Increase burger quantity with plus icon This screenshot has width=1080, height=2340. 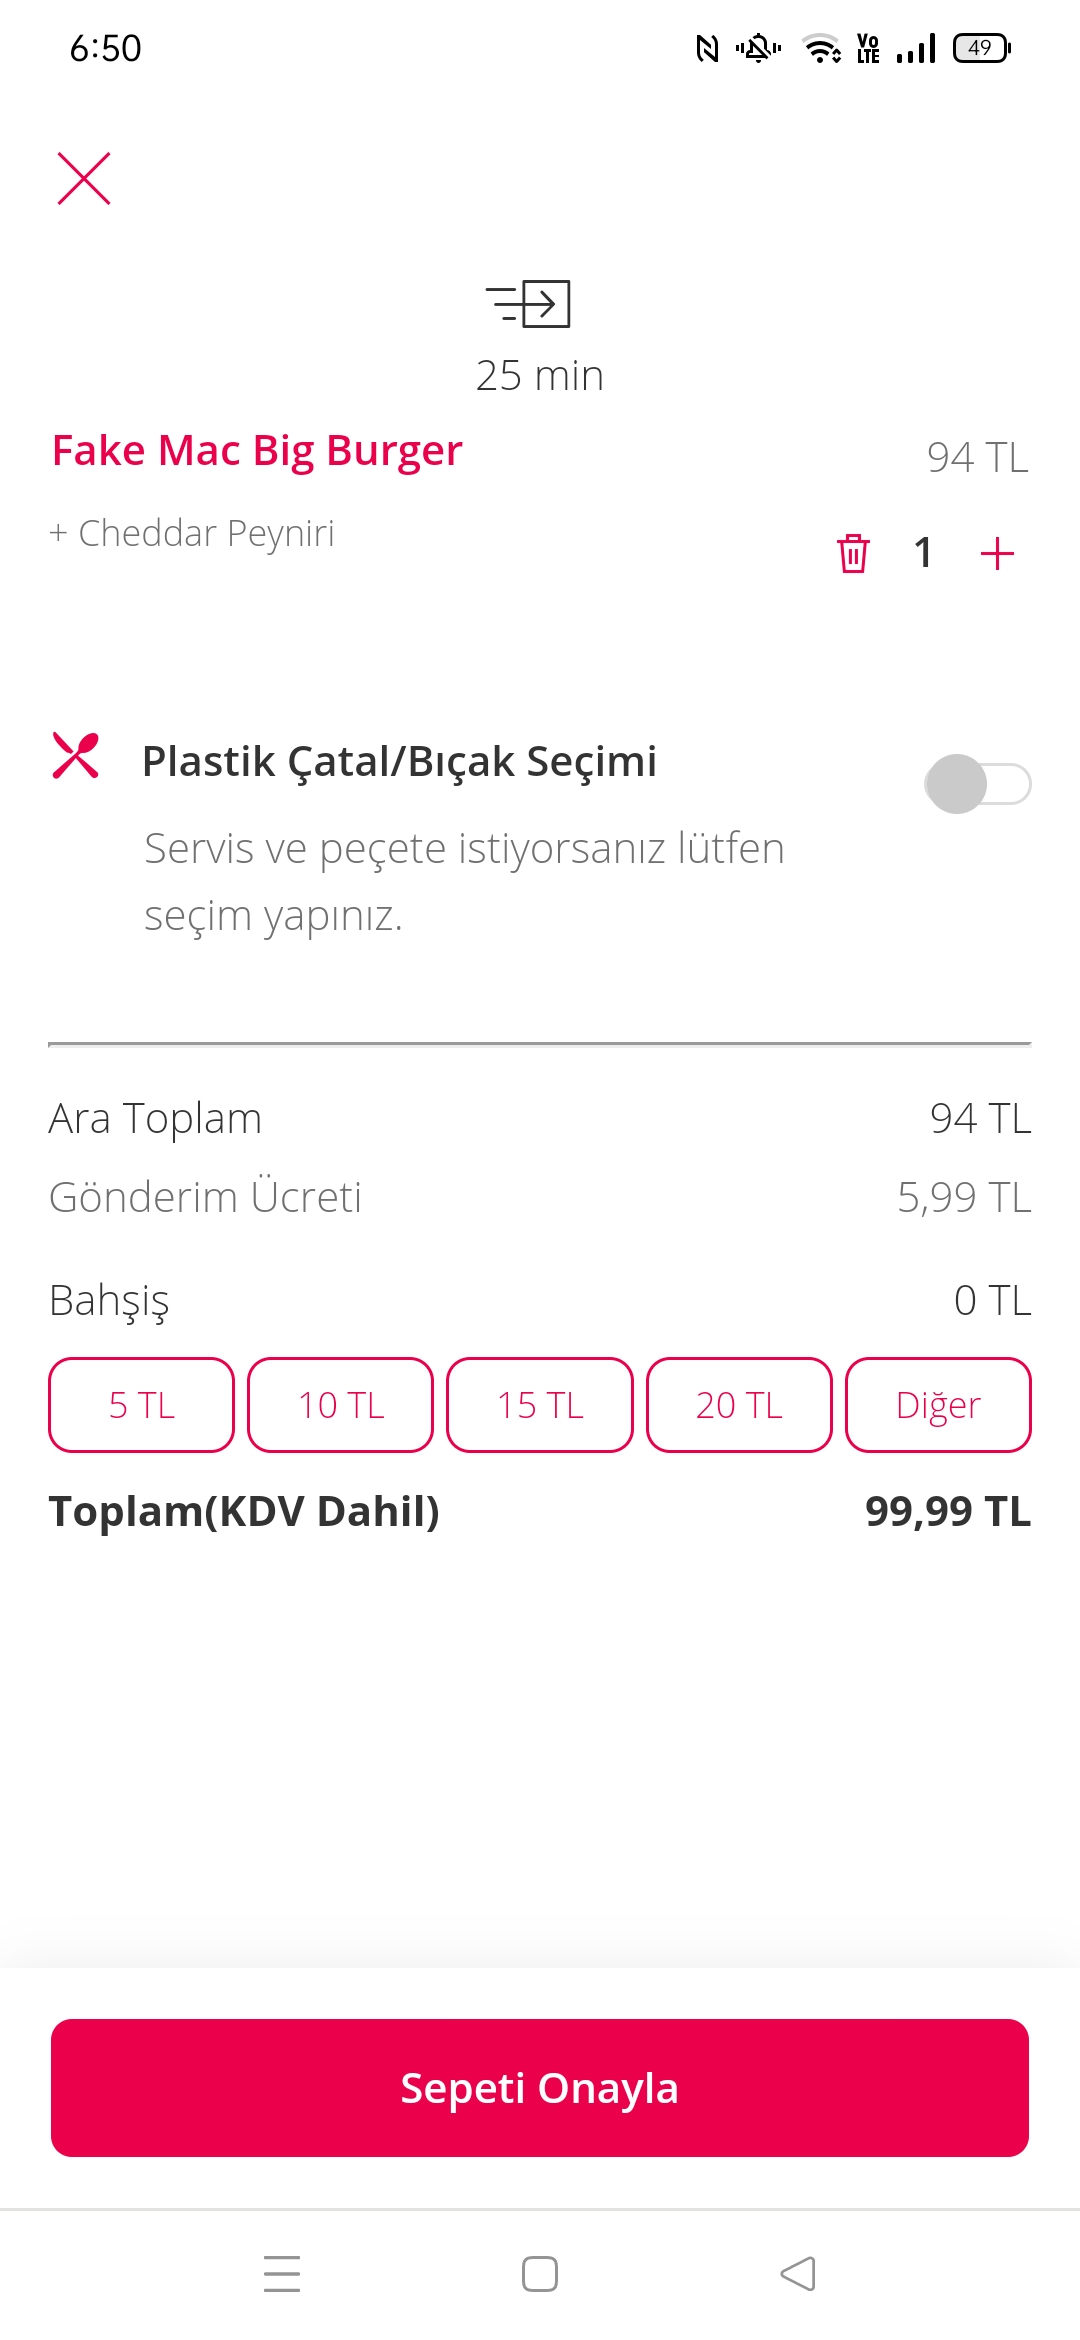[997, 553]
